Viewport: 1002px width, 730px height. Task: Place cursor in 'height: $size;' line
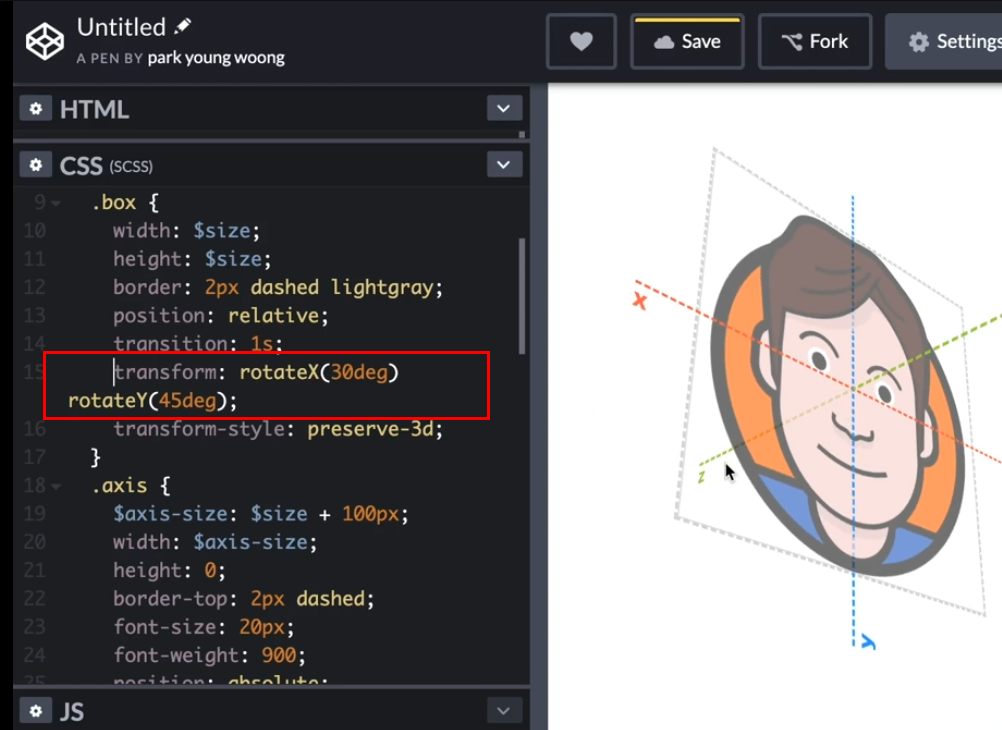(192, 259)
